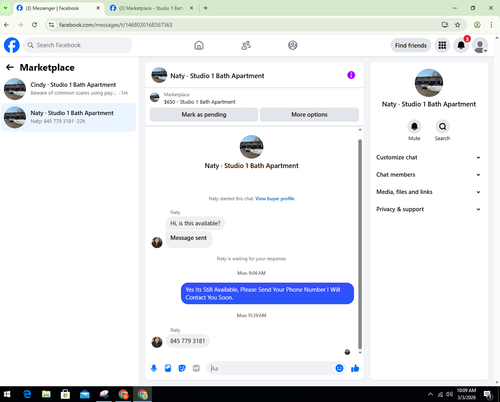
Task: Click the More options button
Action: [x=309, y=115]
